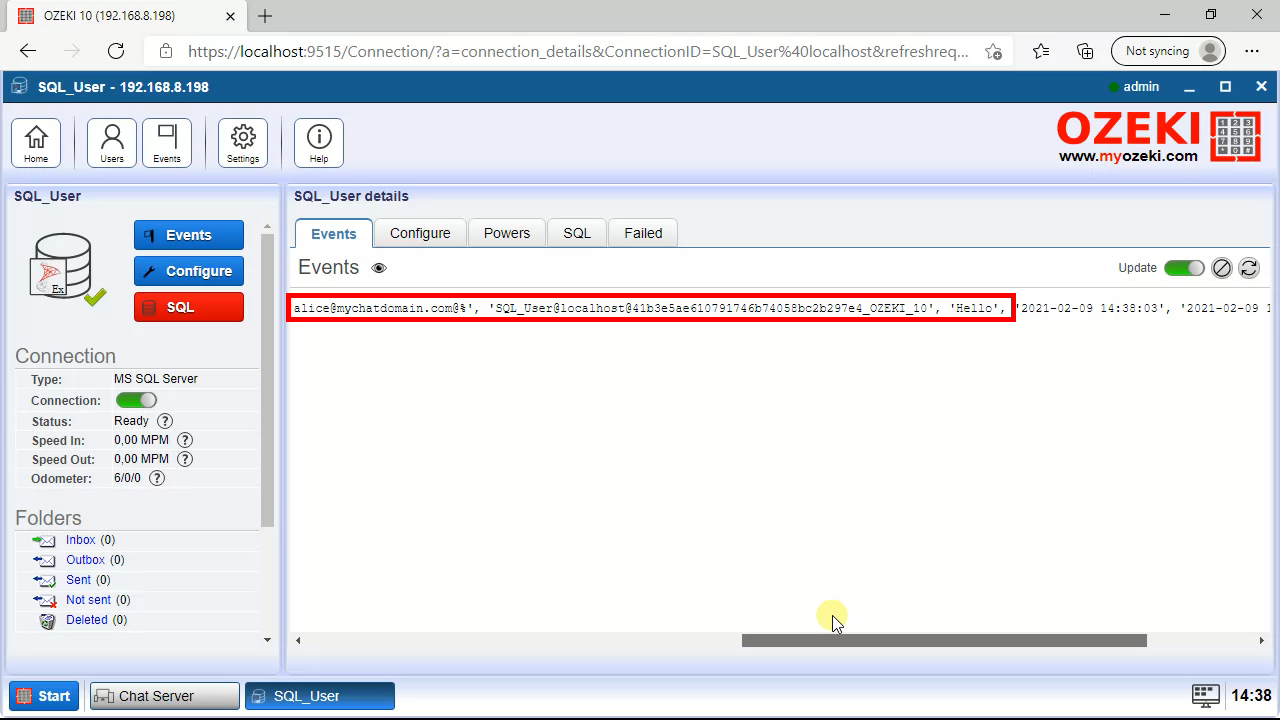Open the Inbox folder link
The height and width of the screenshot is (720, 1280).
click(81, 540)
